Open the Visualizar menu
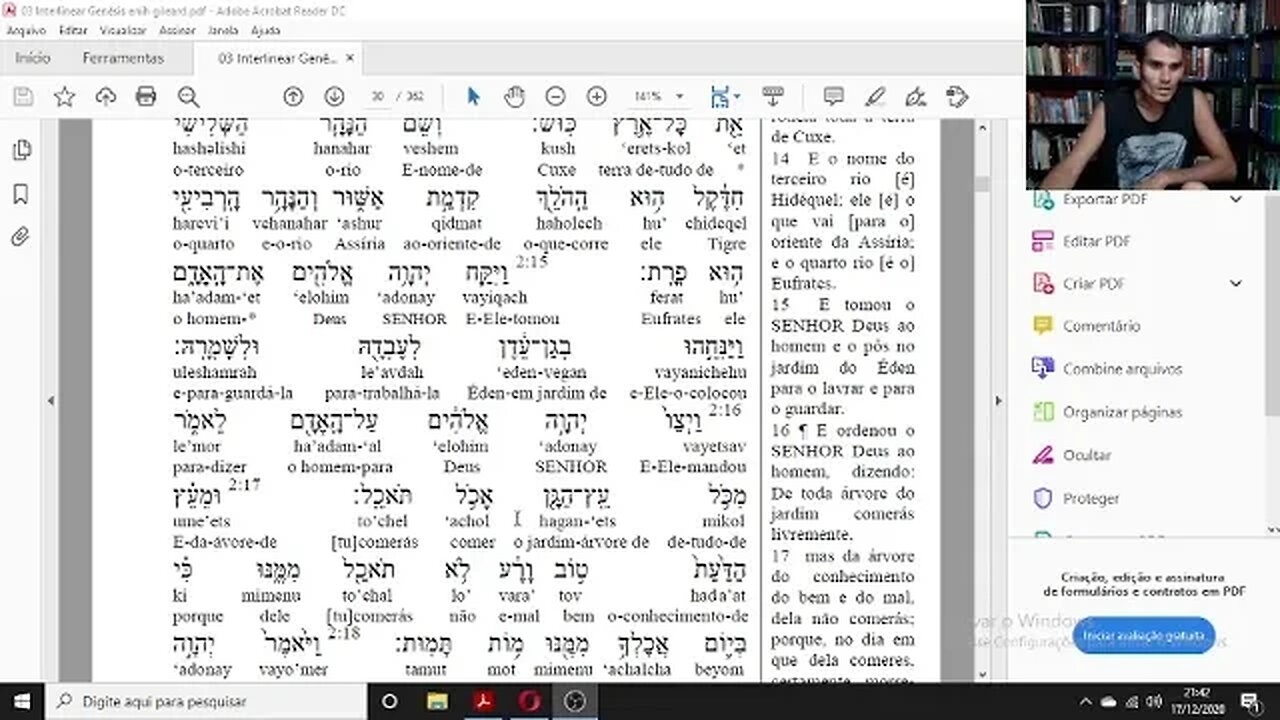 [x=123, y=31]
